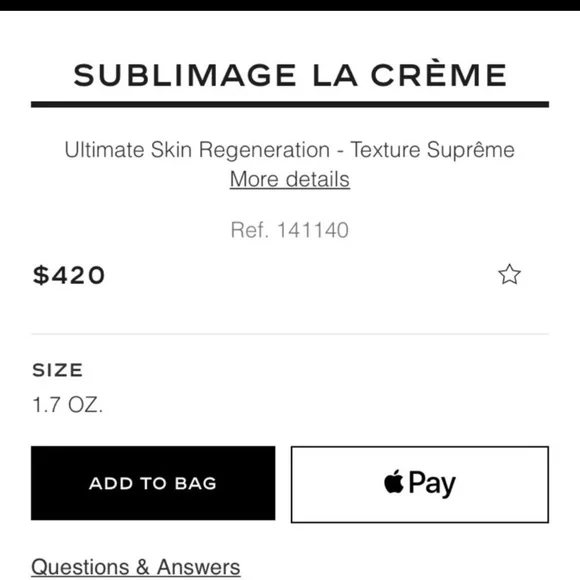
Task: Add the product to wishlist with star icon
Action: coord(509,274)
